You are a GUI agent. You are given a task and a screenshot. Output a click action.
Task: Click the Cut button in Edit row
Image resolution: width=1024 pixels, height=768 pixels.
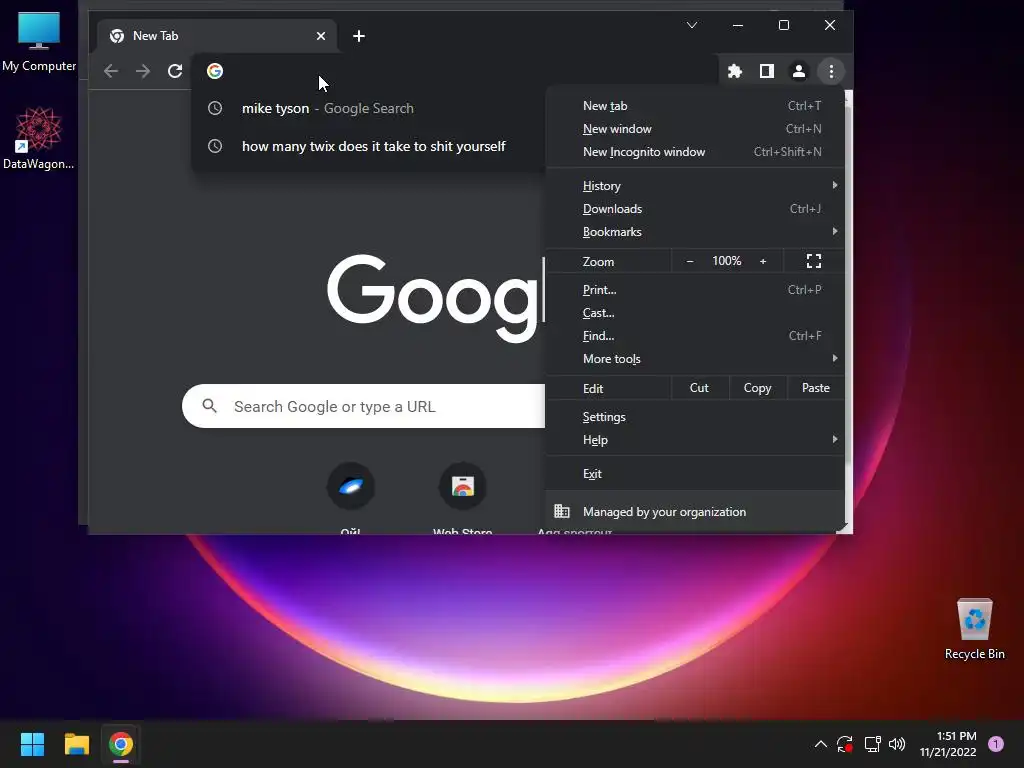coord(699,388)
